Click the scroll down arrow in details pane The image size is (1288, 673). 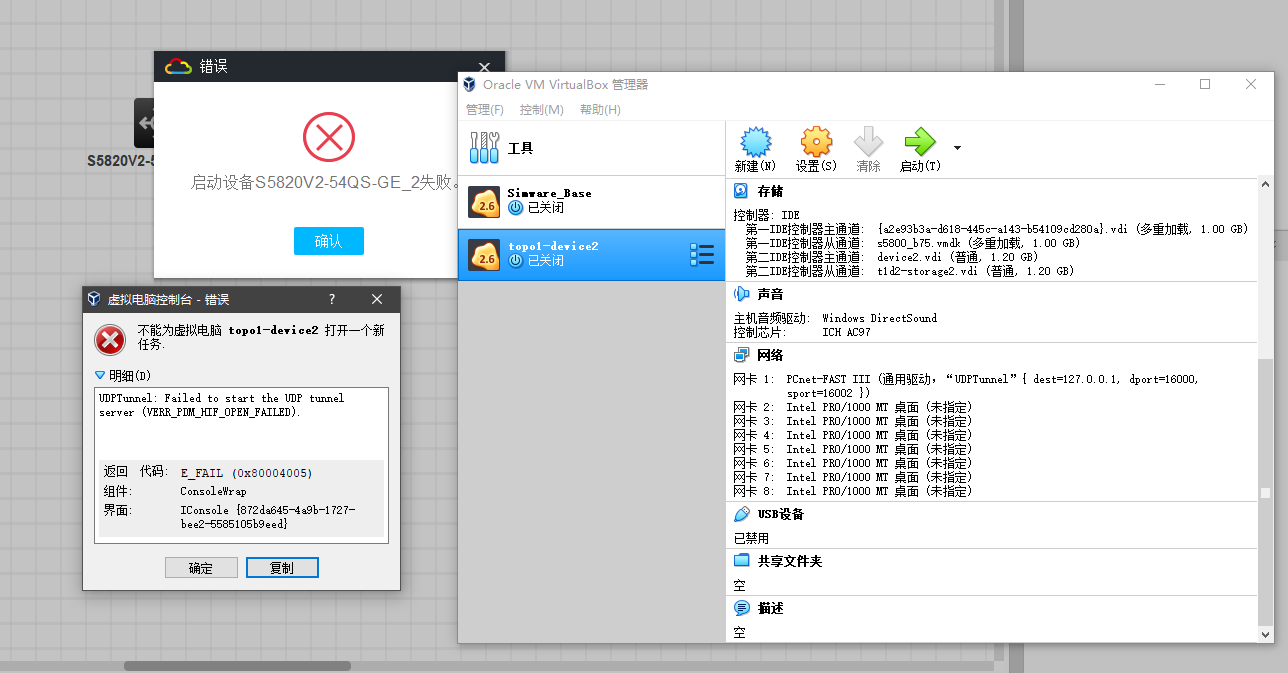(1266, 634)
